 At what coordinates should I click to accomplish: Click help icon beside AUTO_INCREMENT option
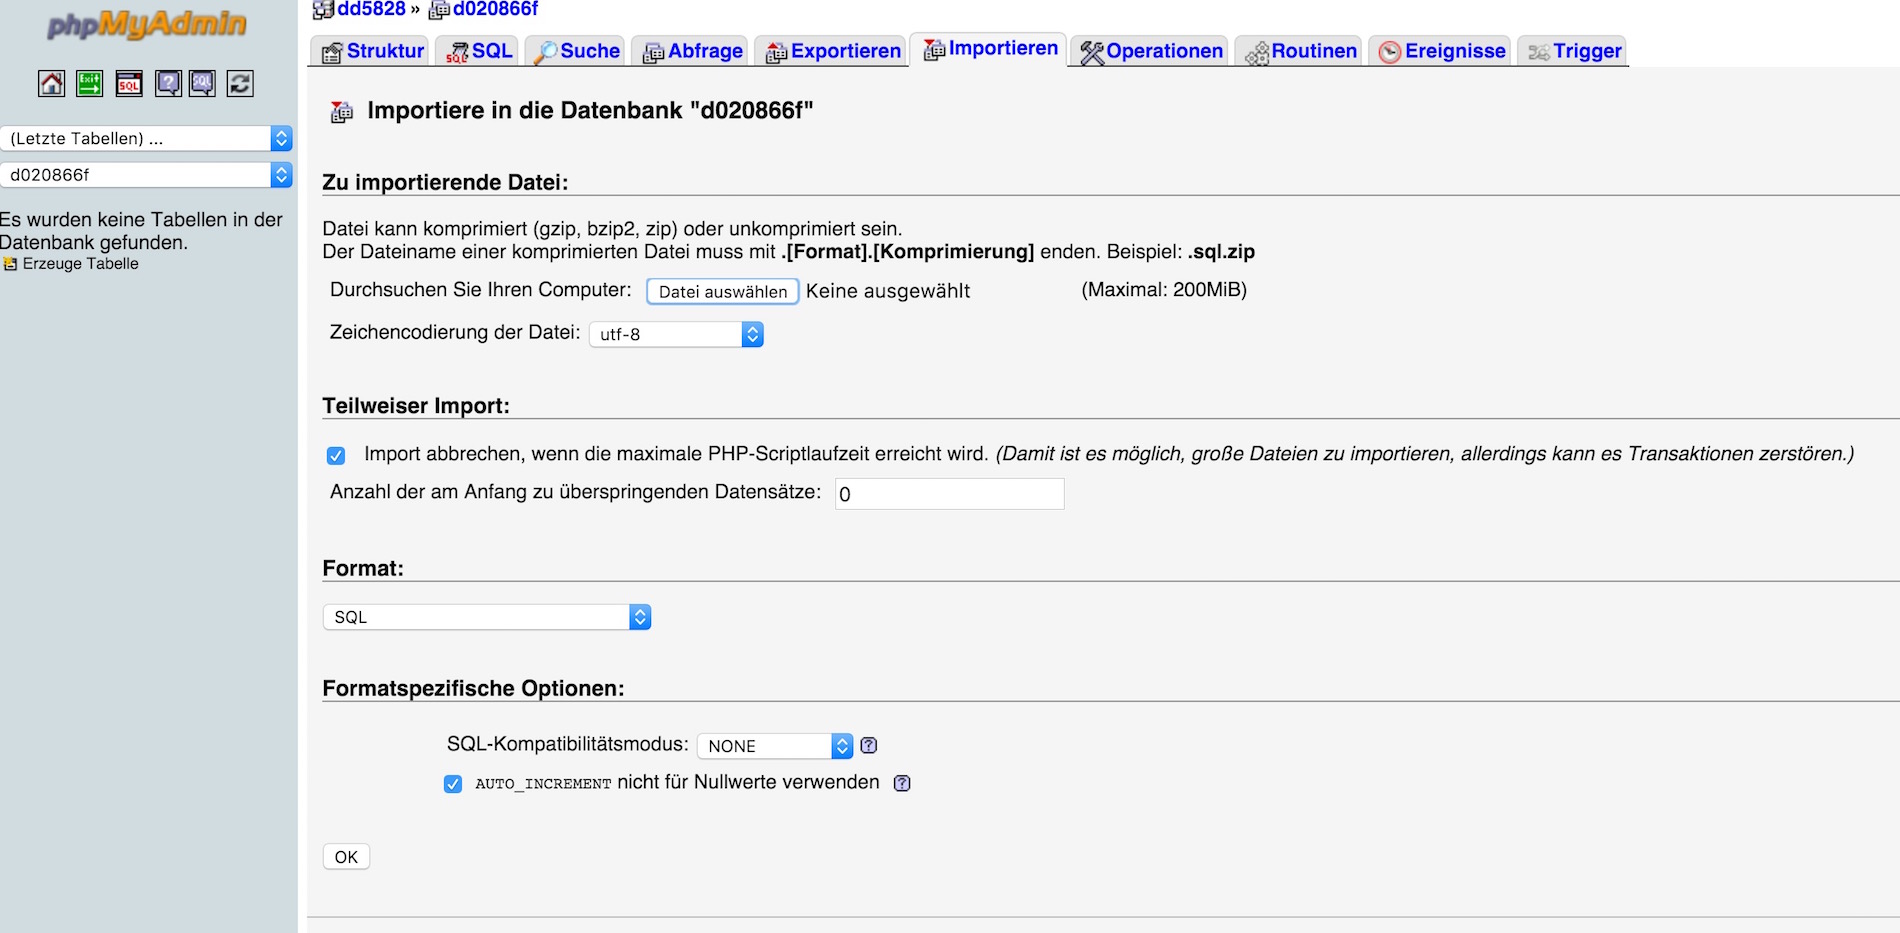(x=901, y=783)
